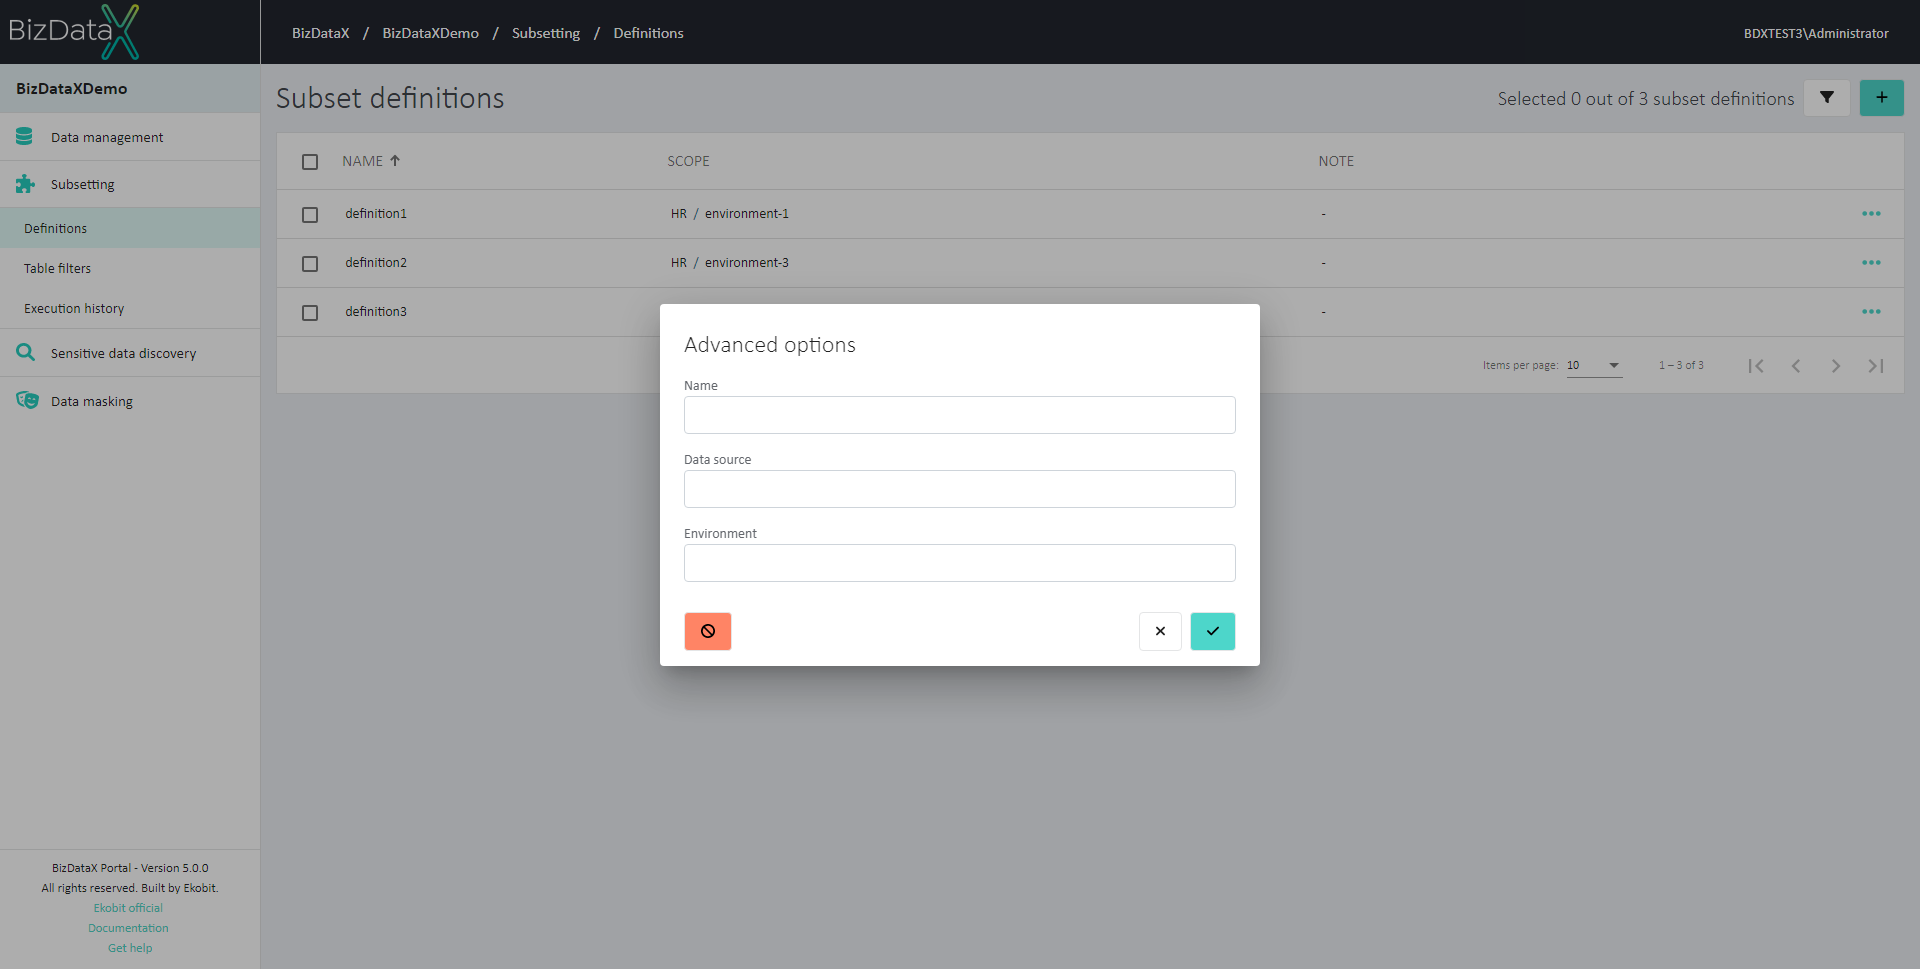The height and width of the screenshot is (969, 1920).
Task: Click the BizDataXDemo project header in sidebar
Action: pos(130,89)
